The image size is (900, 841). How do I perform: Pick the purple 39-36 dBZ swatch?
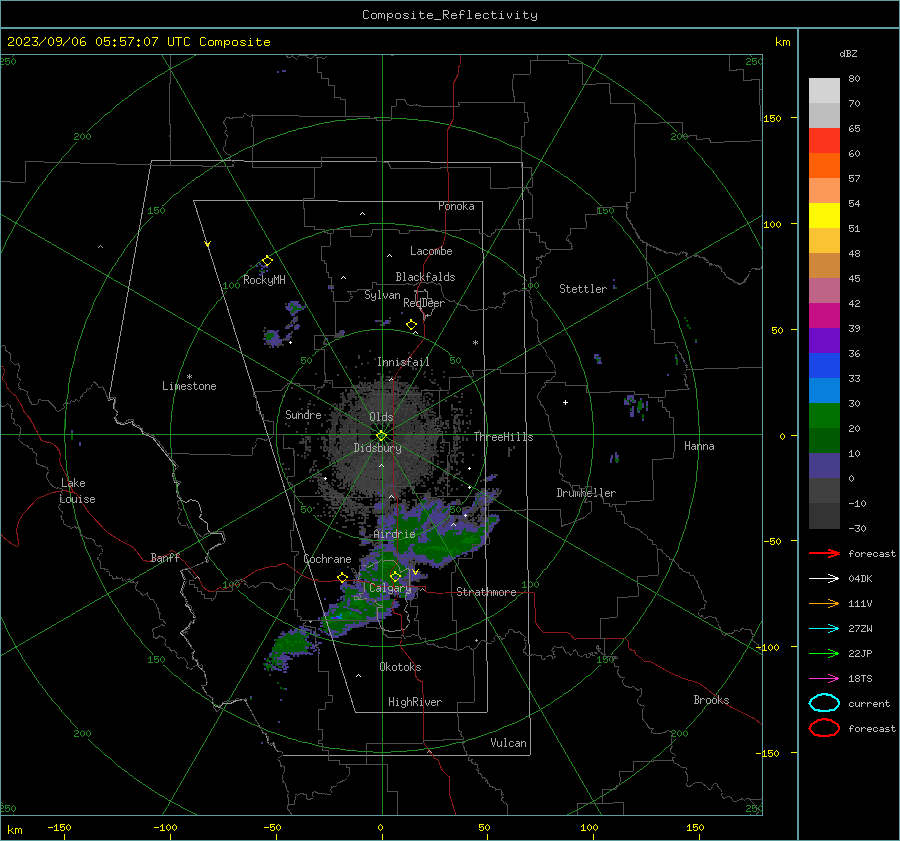pos(824,341)
